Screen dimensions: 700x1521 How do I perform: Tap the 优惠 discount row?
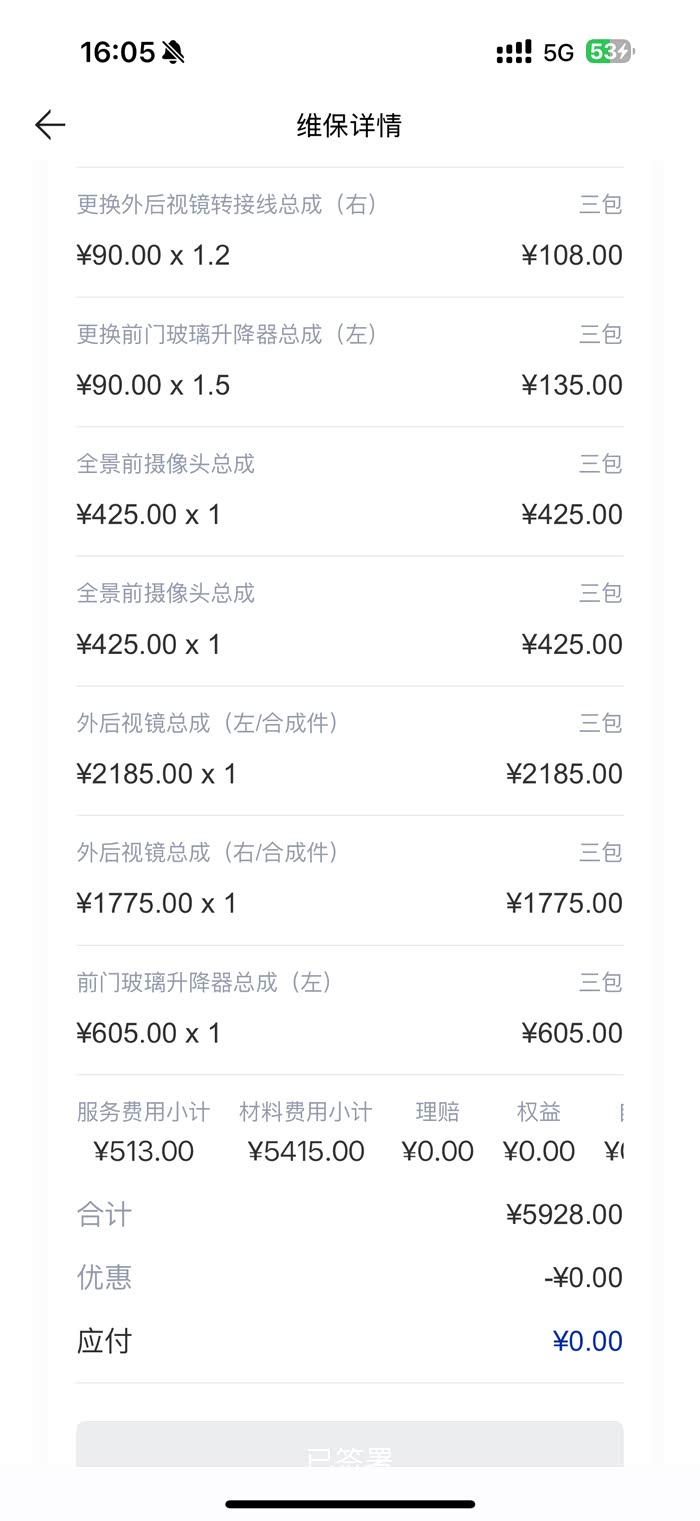point(349,1278)
